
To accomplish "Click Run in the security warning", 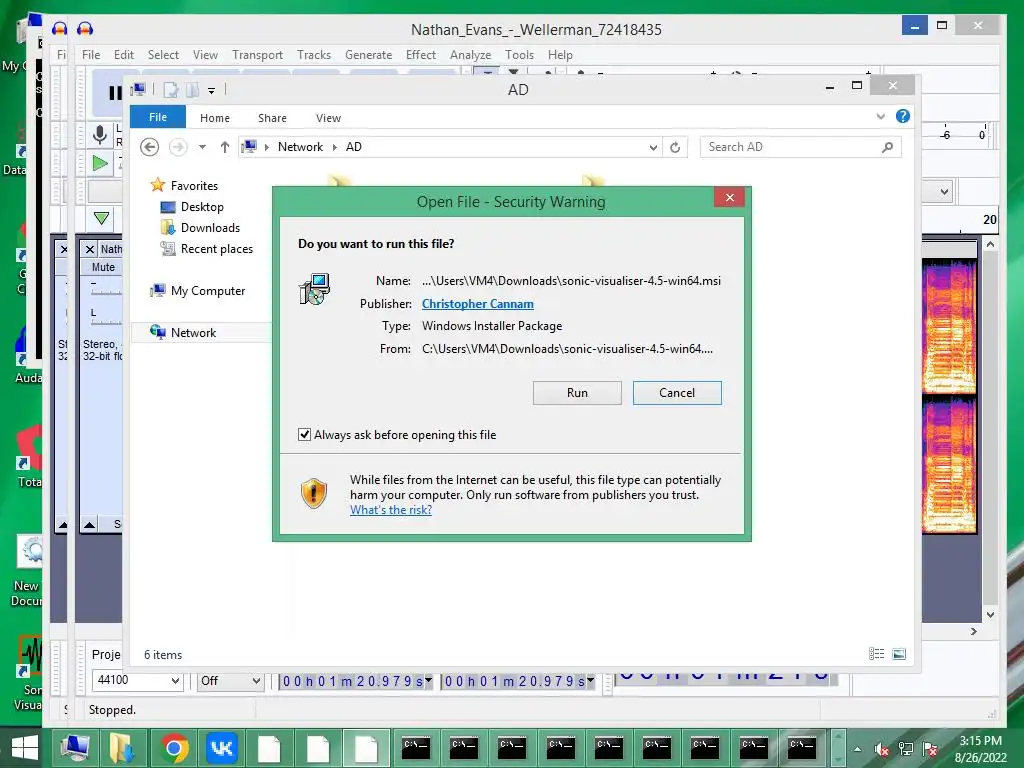I will tap(577, 392).
